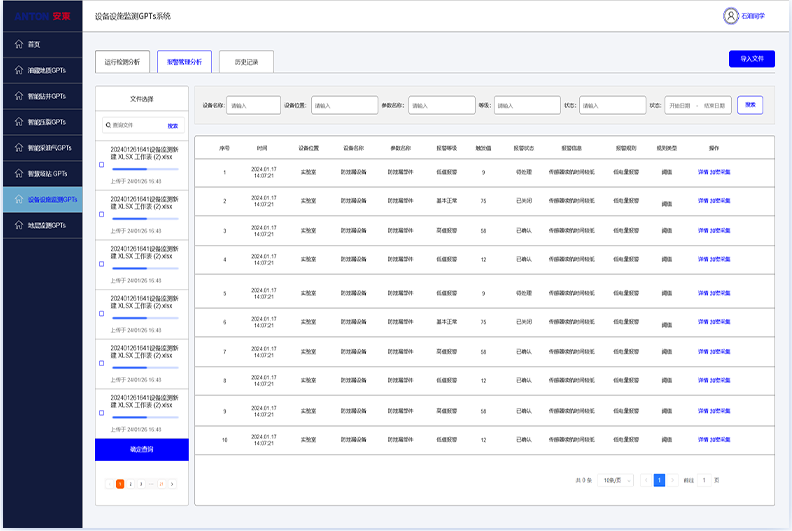Open 详情 link in table row 10
Viewport: 792px width, 531px height.
703,440
